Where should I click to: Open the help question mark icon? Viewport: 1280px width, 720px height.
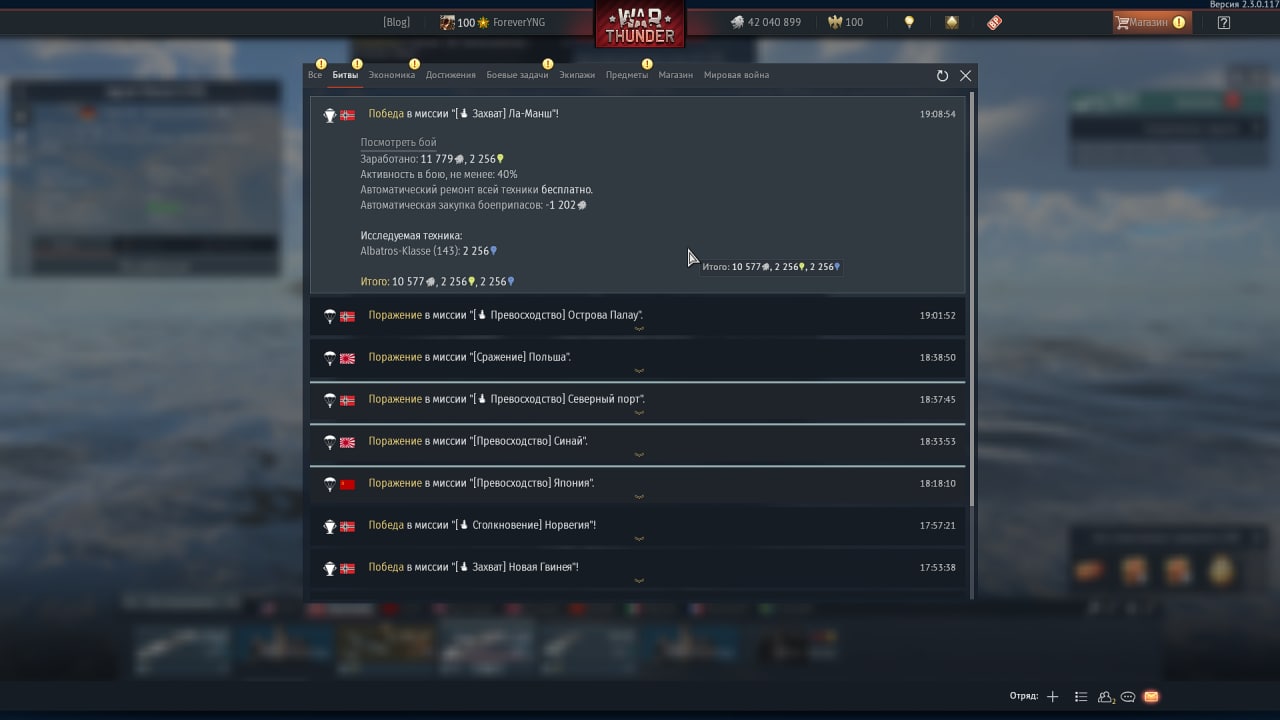pos(1224,22)
